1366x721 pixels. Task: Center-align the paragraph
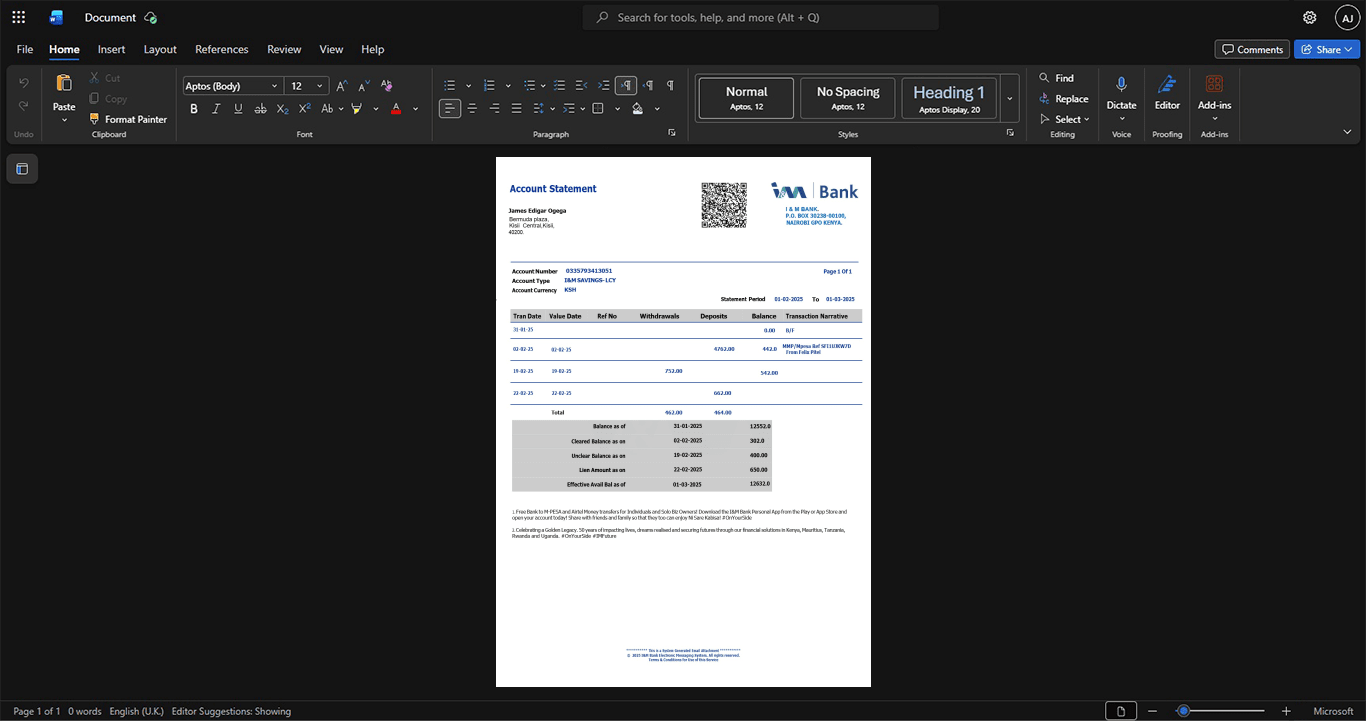coord(472,108)
